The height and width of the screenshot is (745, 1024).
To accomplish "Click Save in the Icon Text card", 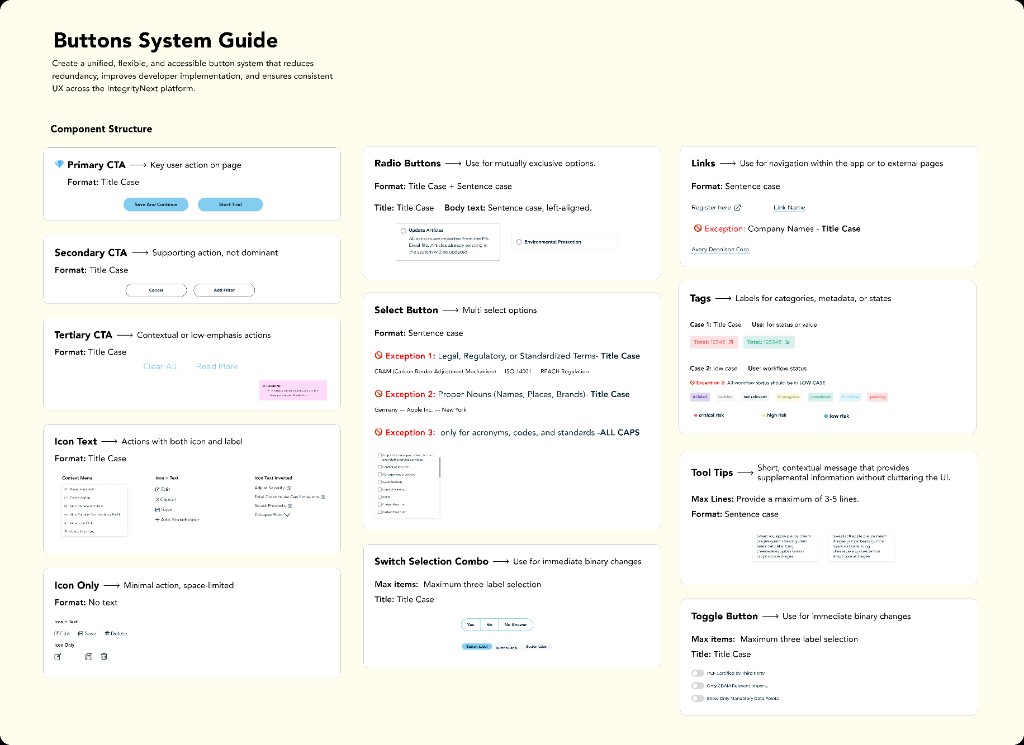I will (163, 509).
